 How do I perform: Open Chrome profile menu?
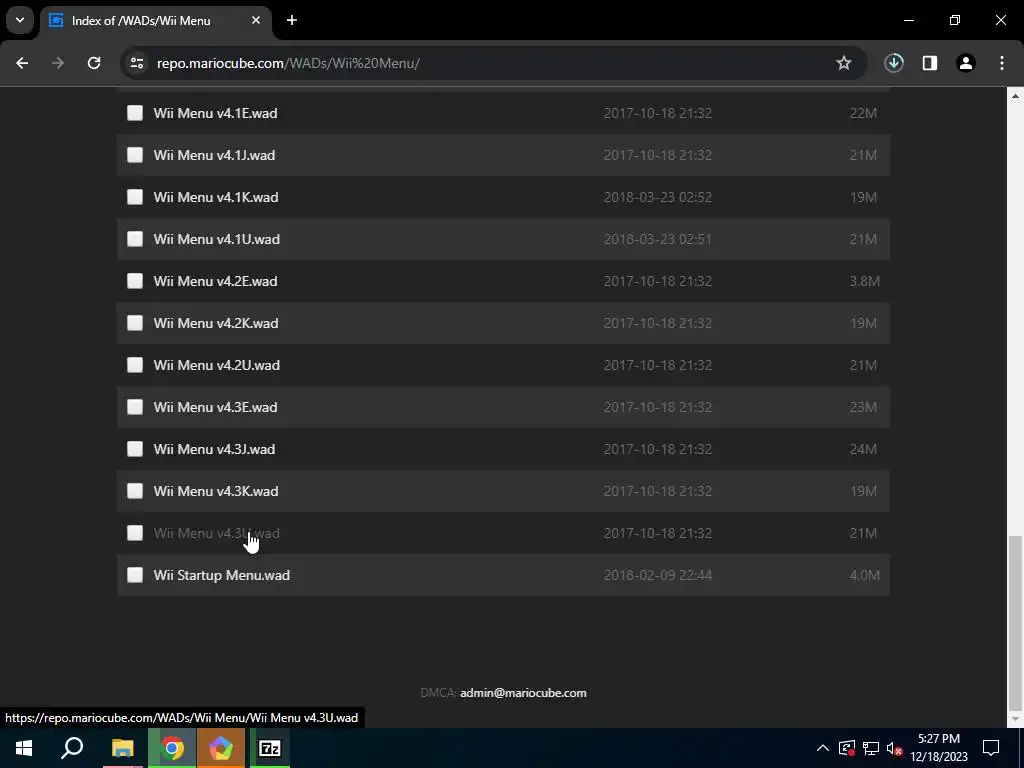click(966, 63)
